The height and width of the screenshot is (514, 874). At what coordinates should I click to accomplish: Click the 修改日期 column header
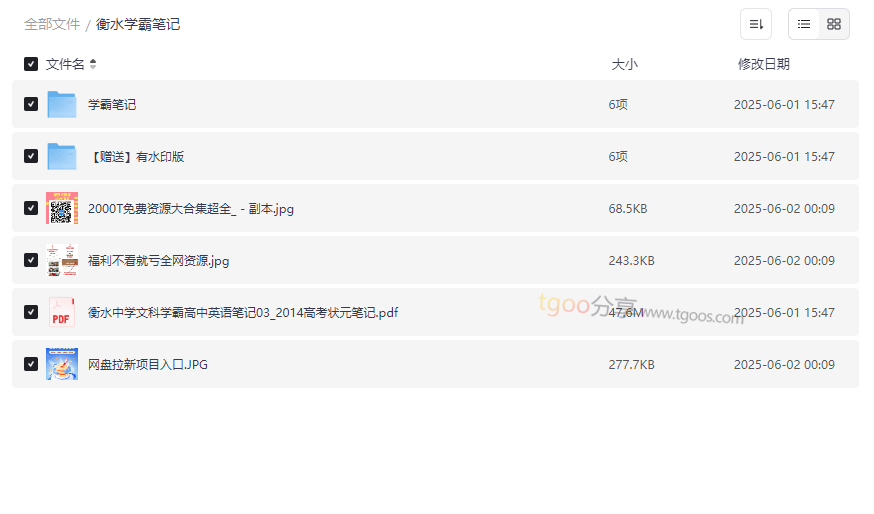pyautogui.click(x=764, y=64)
